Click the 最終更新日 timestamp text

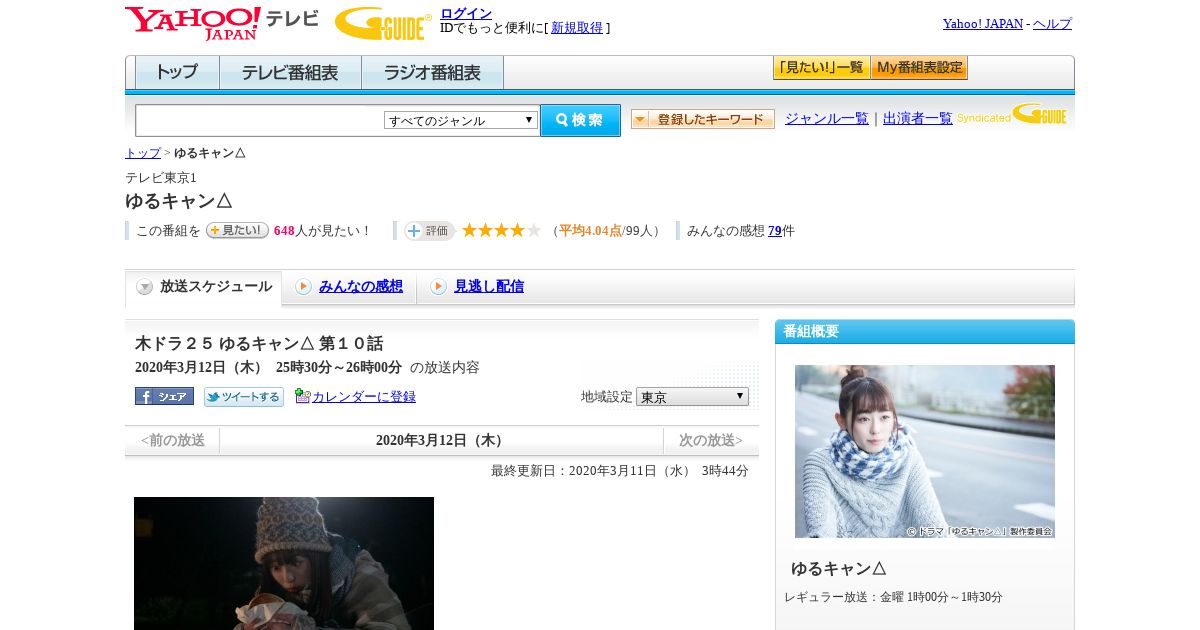[620, 470]
